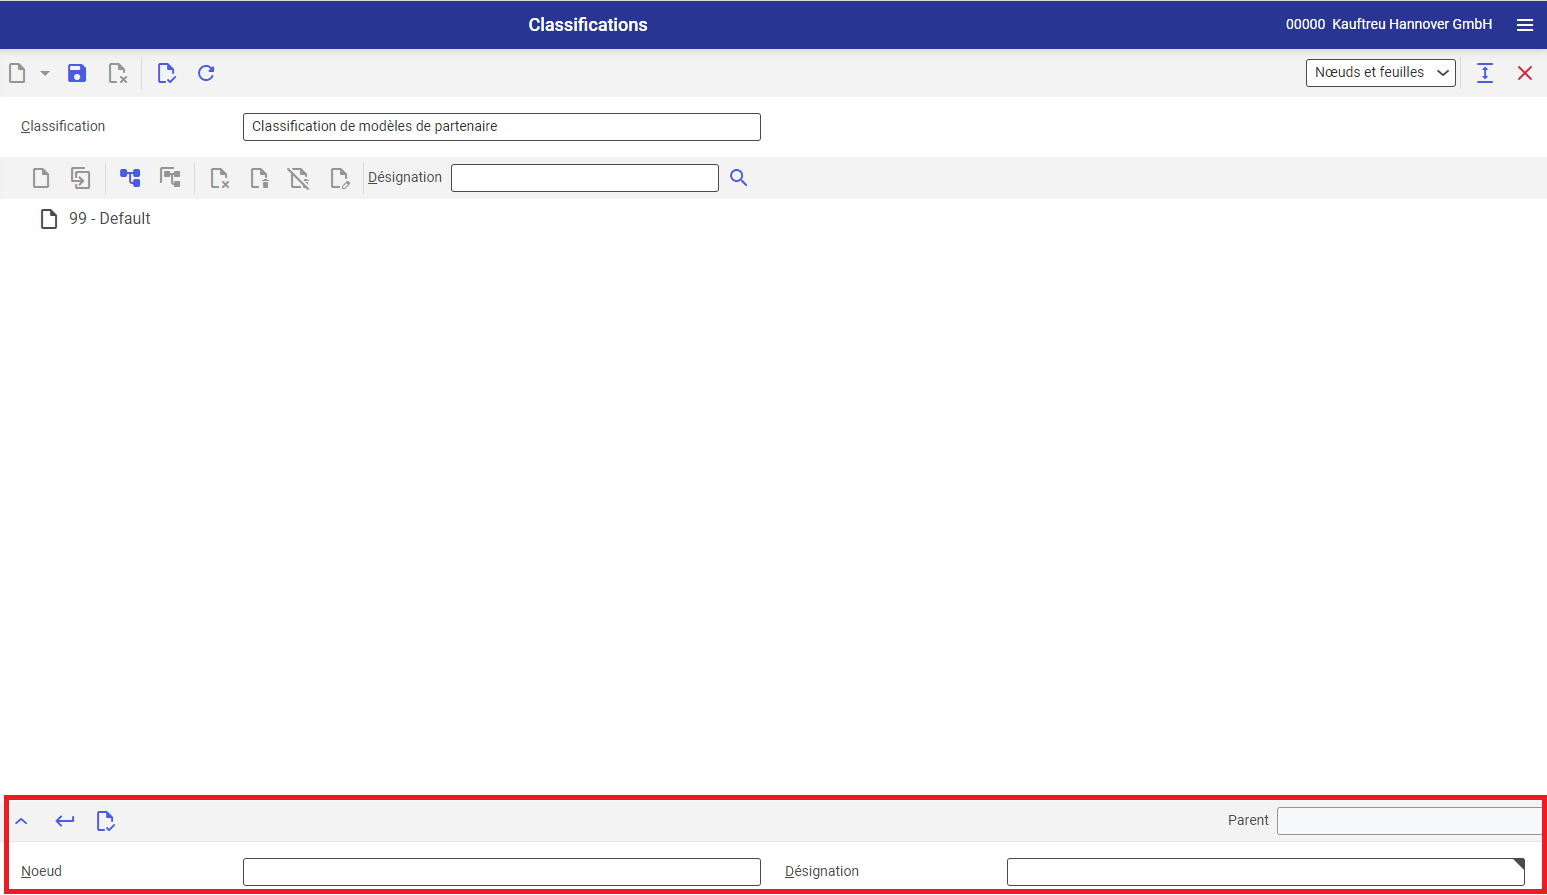The height and width of the screenshot is (895, 1547).
Task: Click the page icon of 99 - Default
Action: pos(49,219)
